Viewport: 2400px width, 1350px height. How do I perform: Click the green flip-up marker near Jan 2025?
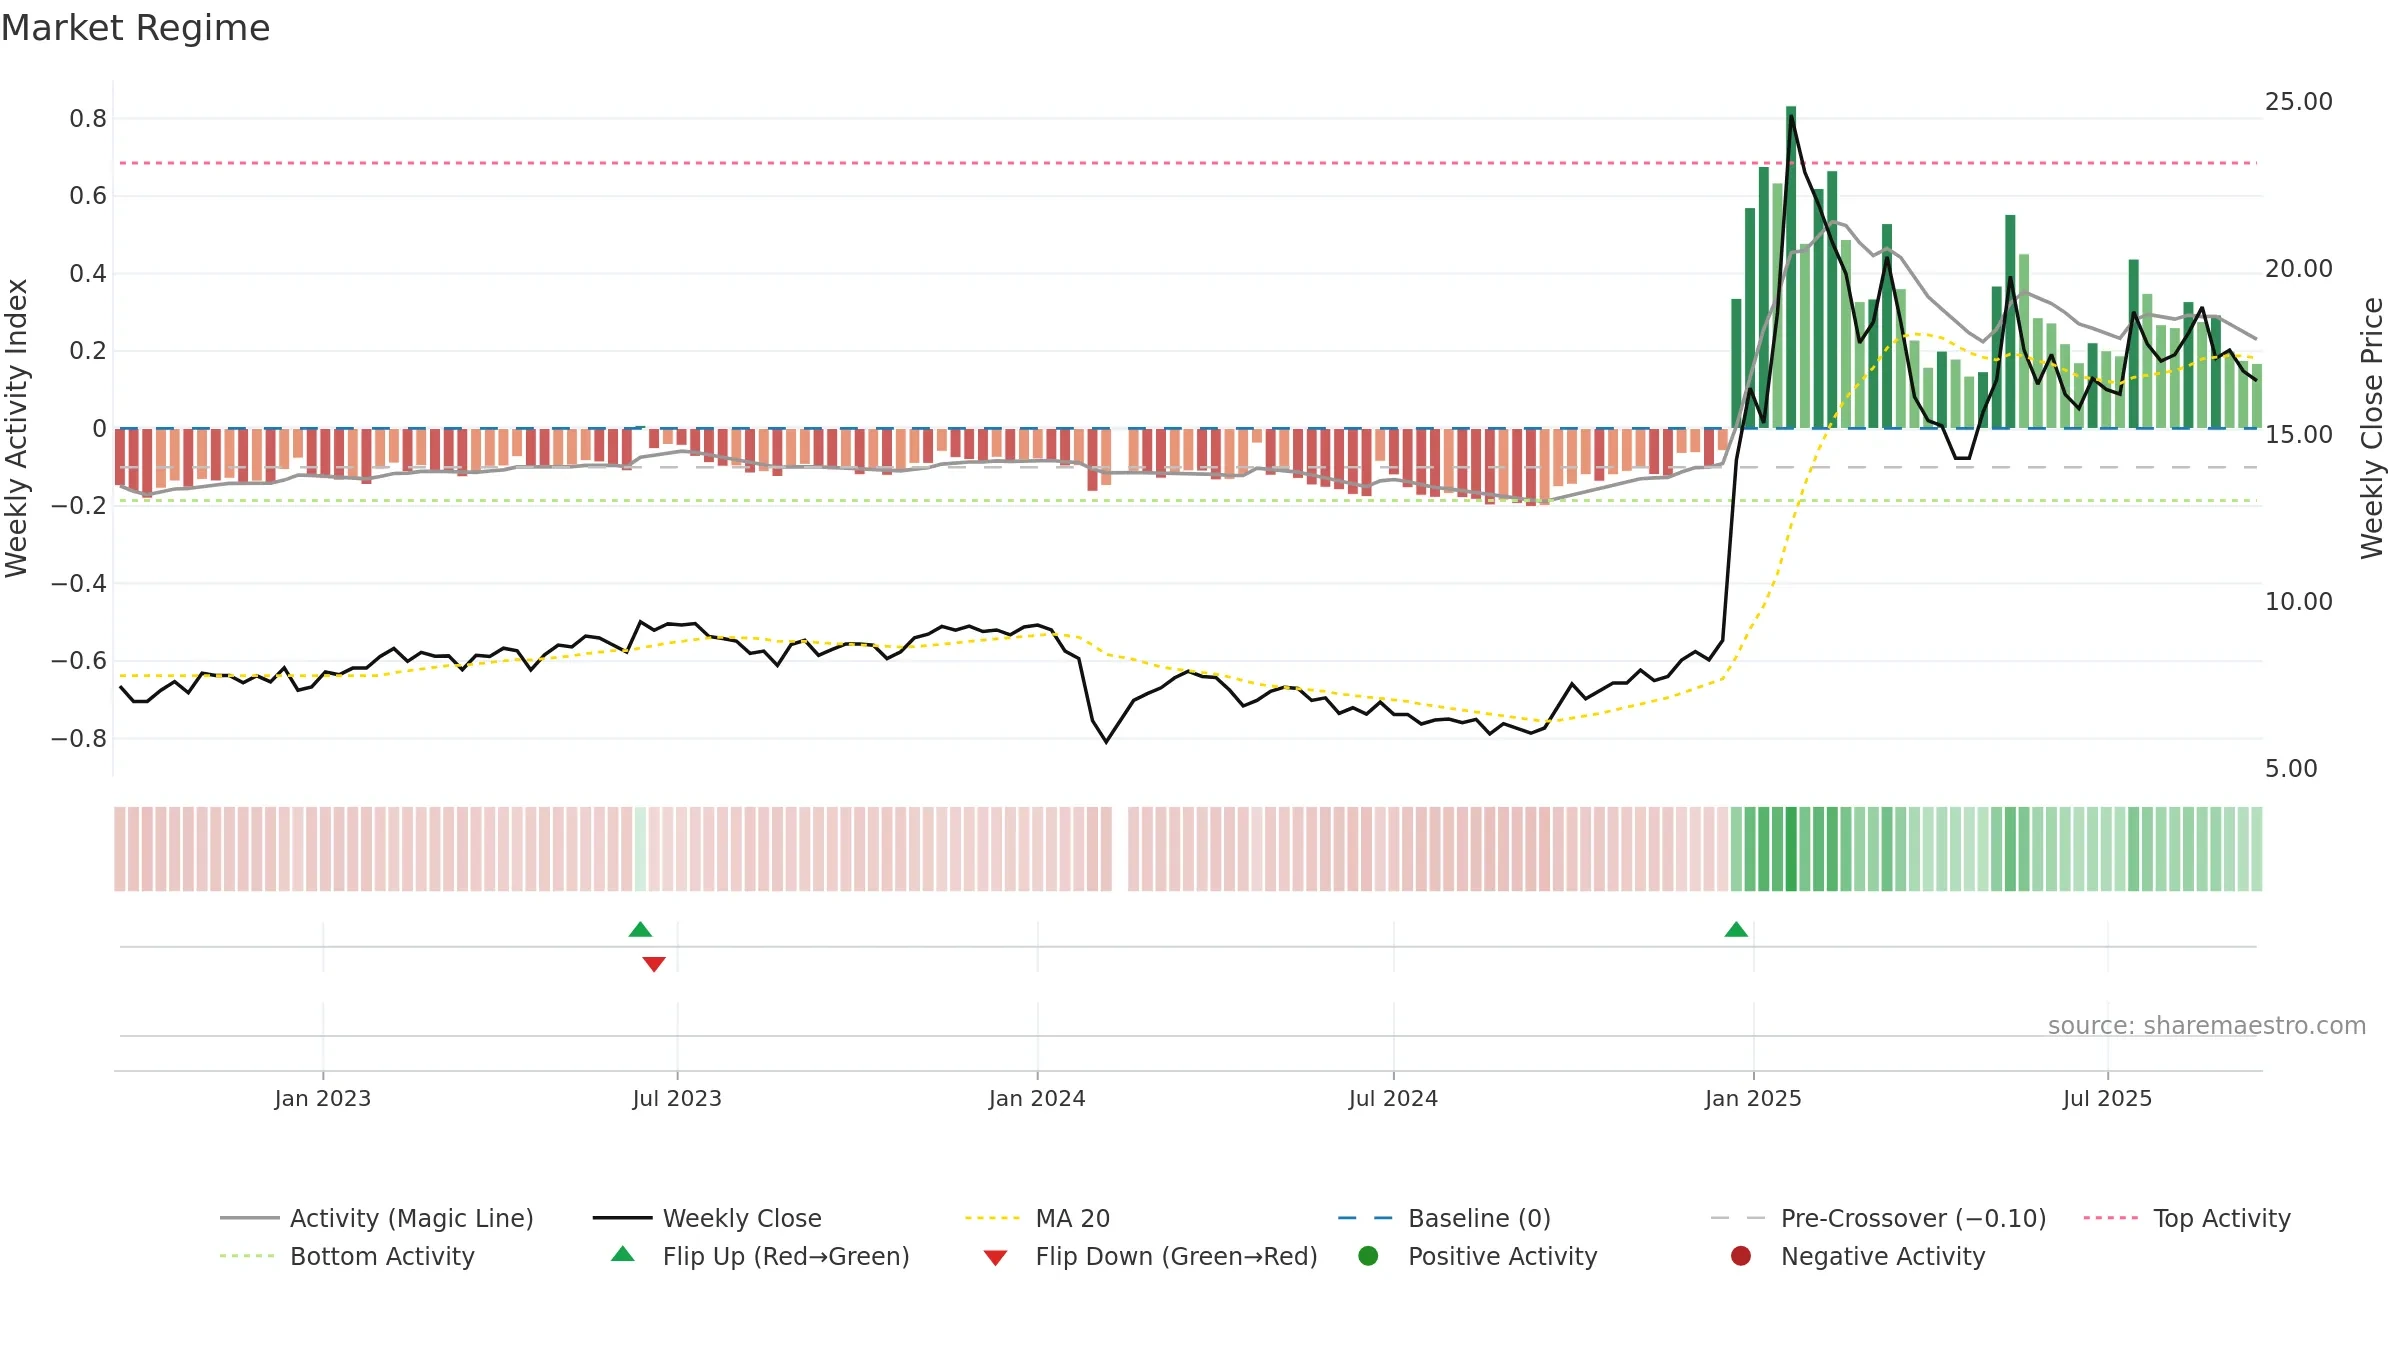click(x=1736, y=929)
